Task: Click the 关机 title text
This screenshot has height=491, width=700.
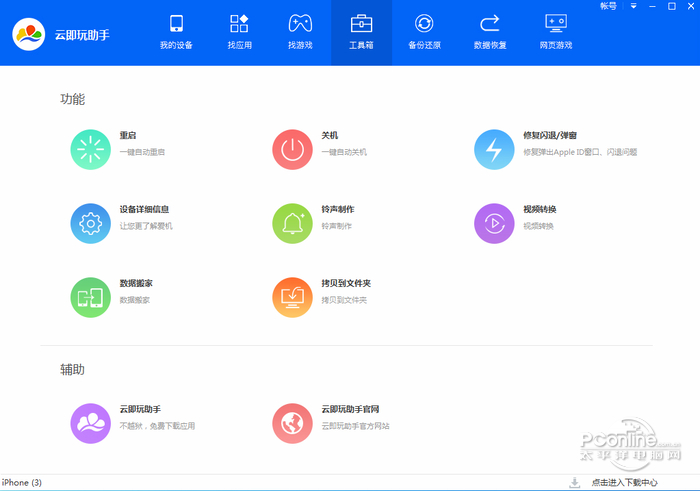Action: (329, 135)
